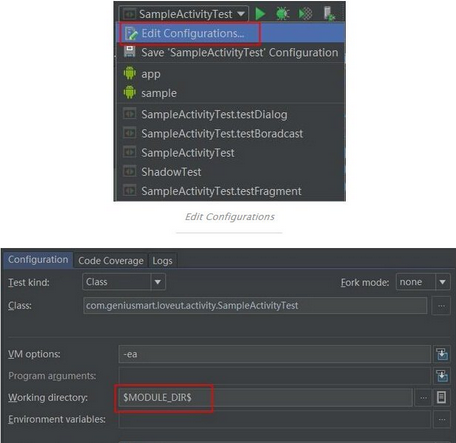This screenshot has height=443, width=456.
Task: Start debugging with the green bug icon
Action: point(282,14)
